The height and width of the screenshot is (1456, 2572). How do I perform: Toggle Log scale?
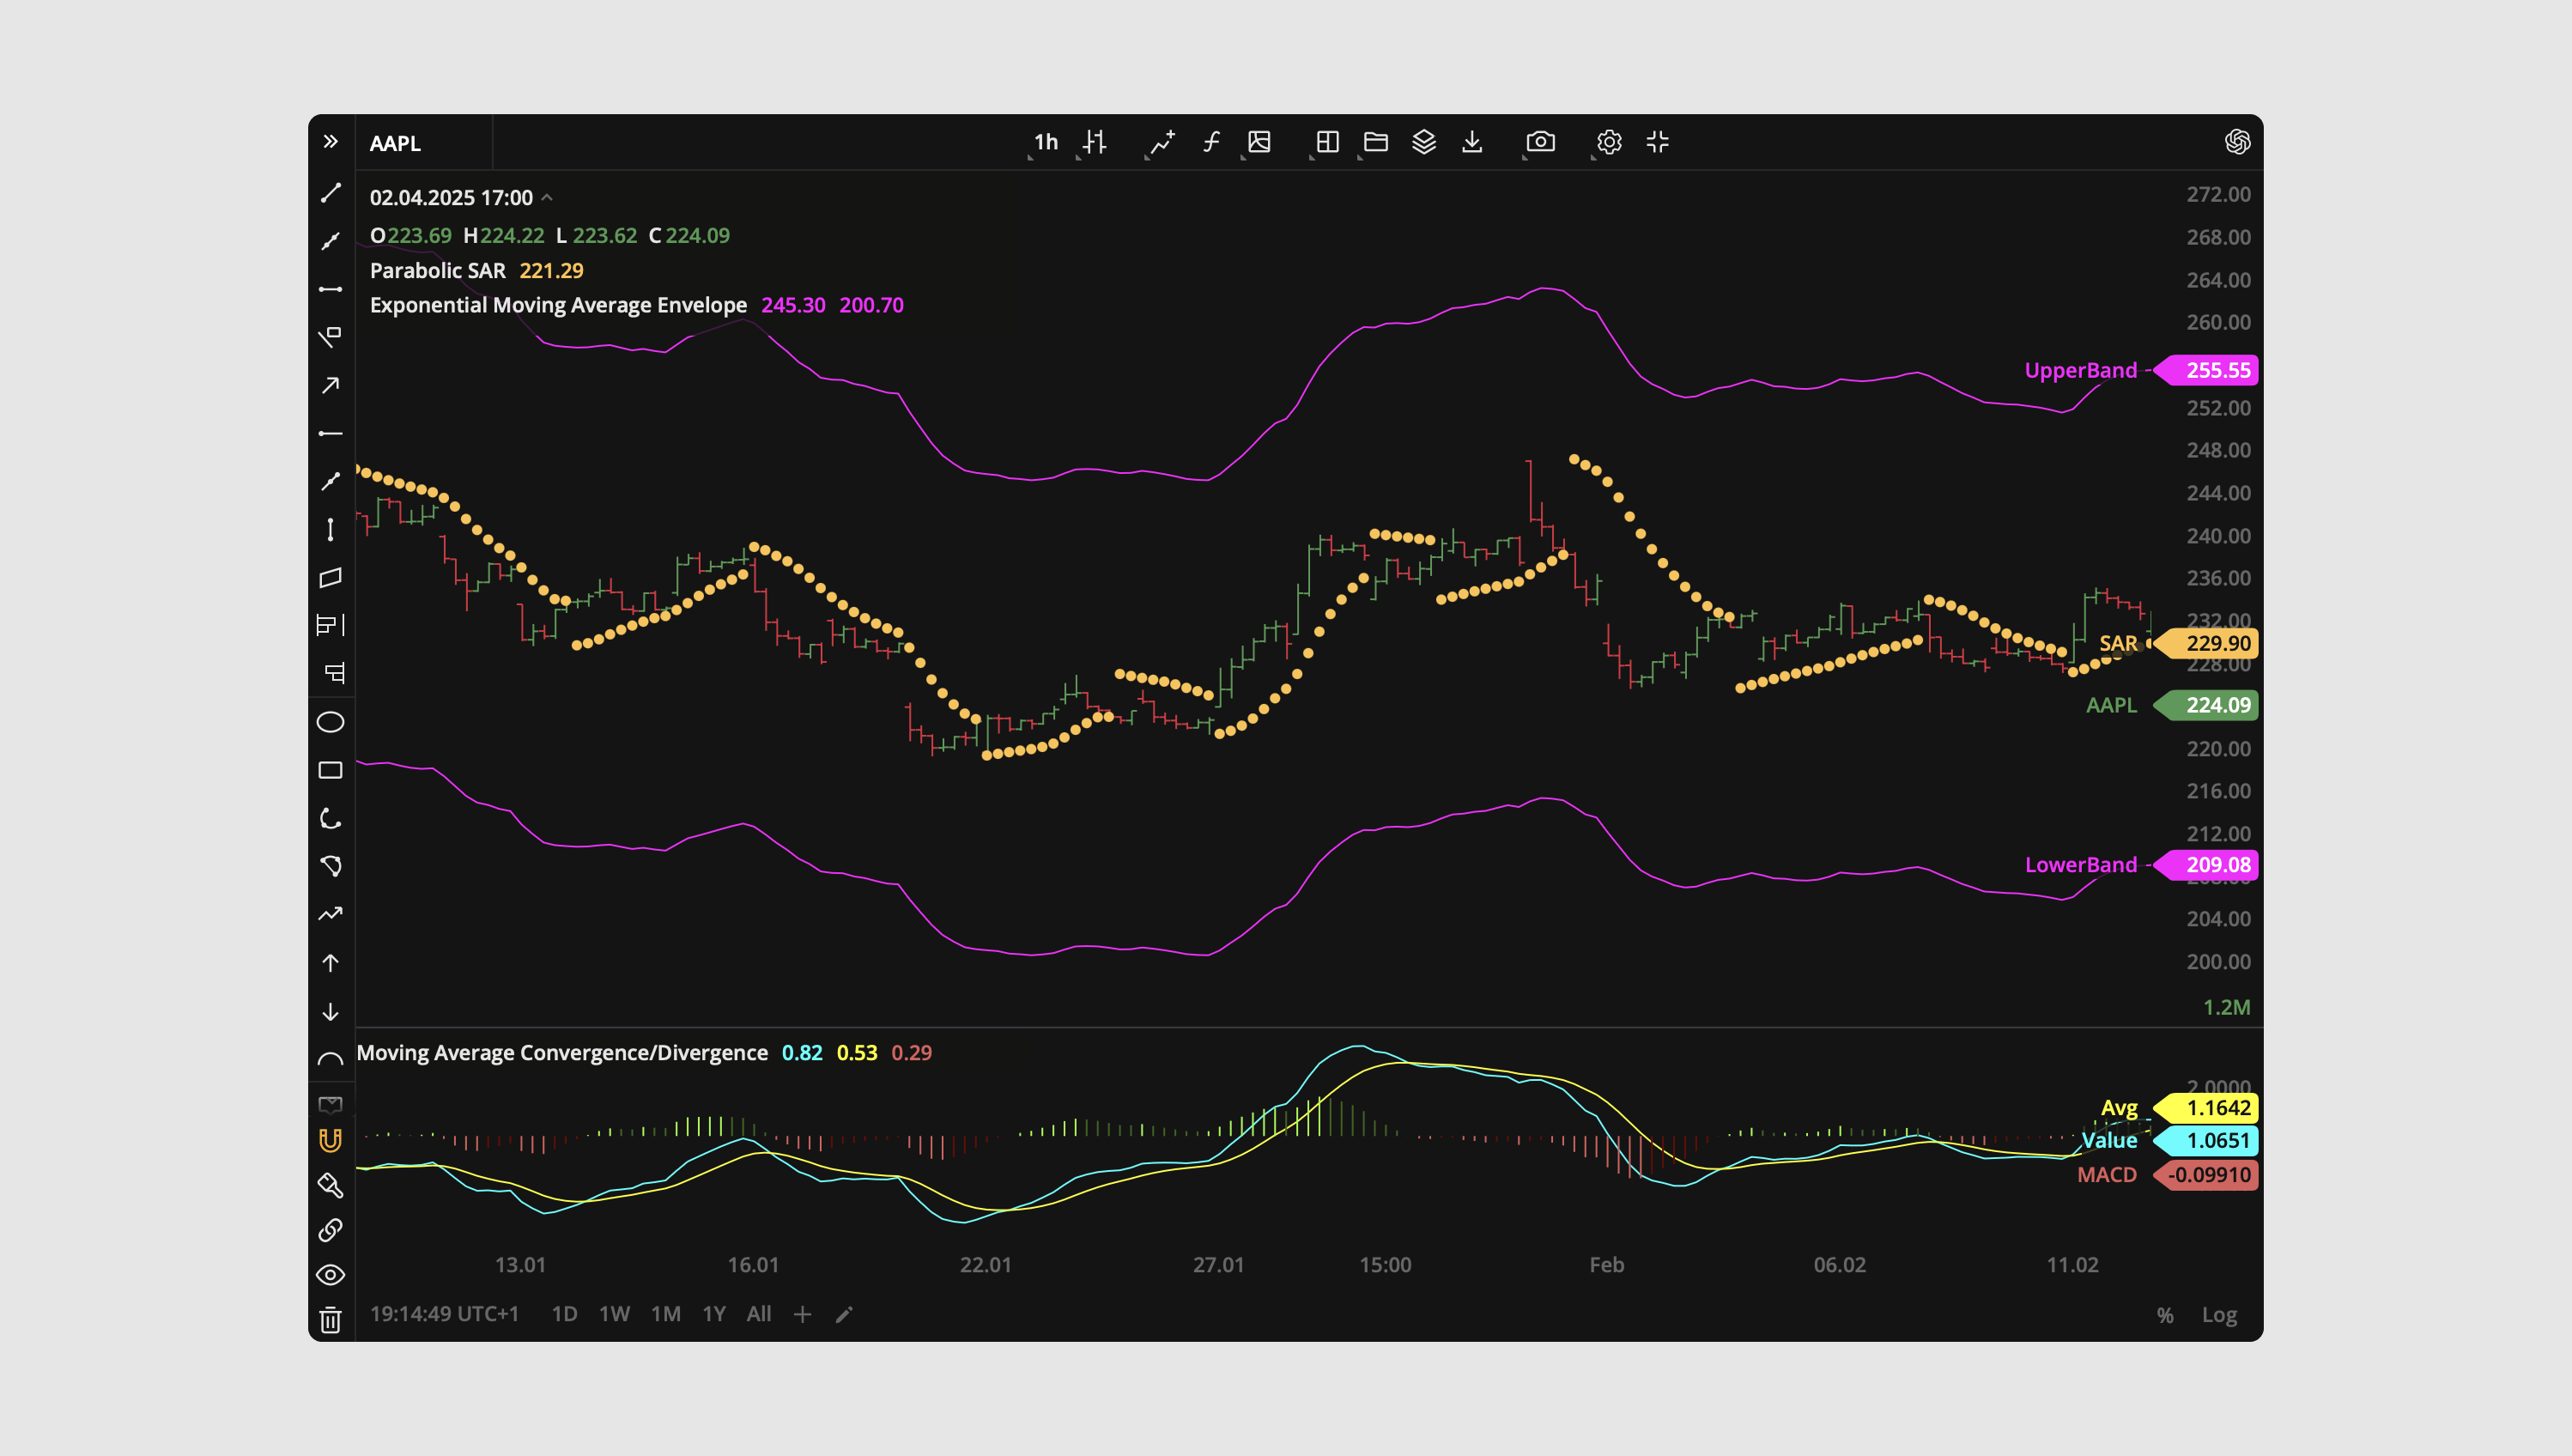pyautogui.click(x=2219, y=1315)
